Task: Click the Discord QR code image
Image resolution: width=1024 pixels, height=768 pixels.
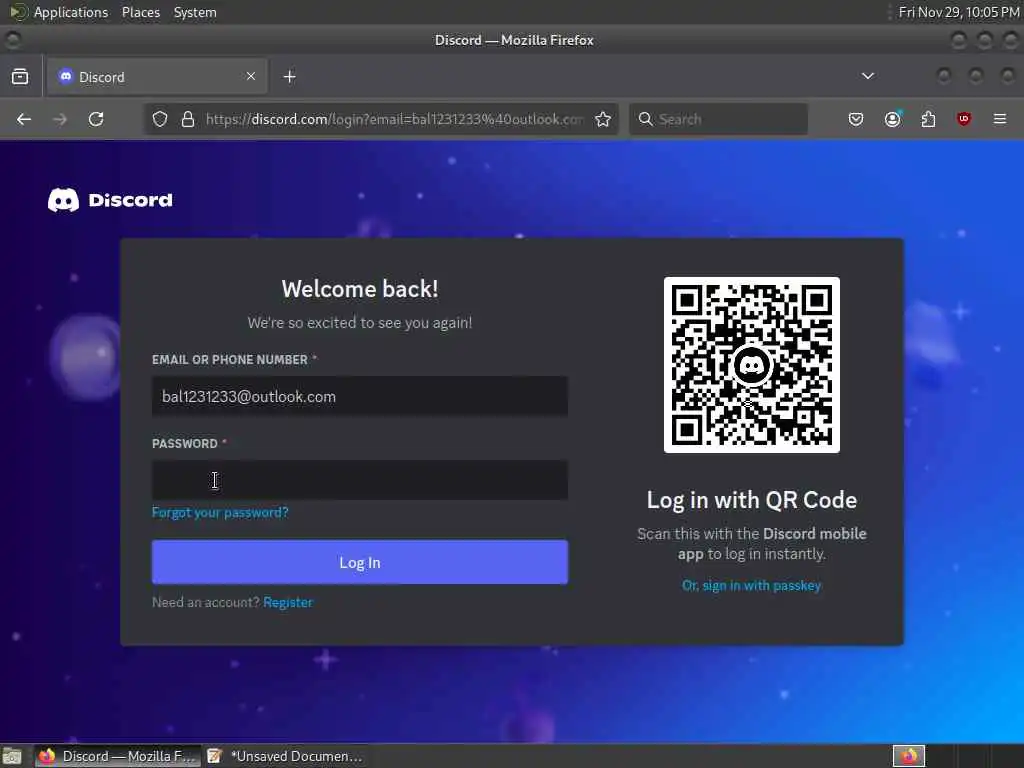Action: pos(752,364)
